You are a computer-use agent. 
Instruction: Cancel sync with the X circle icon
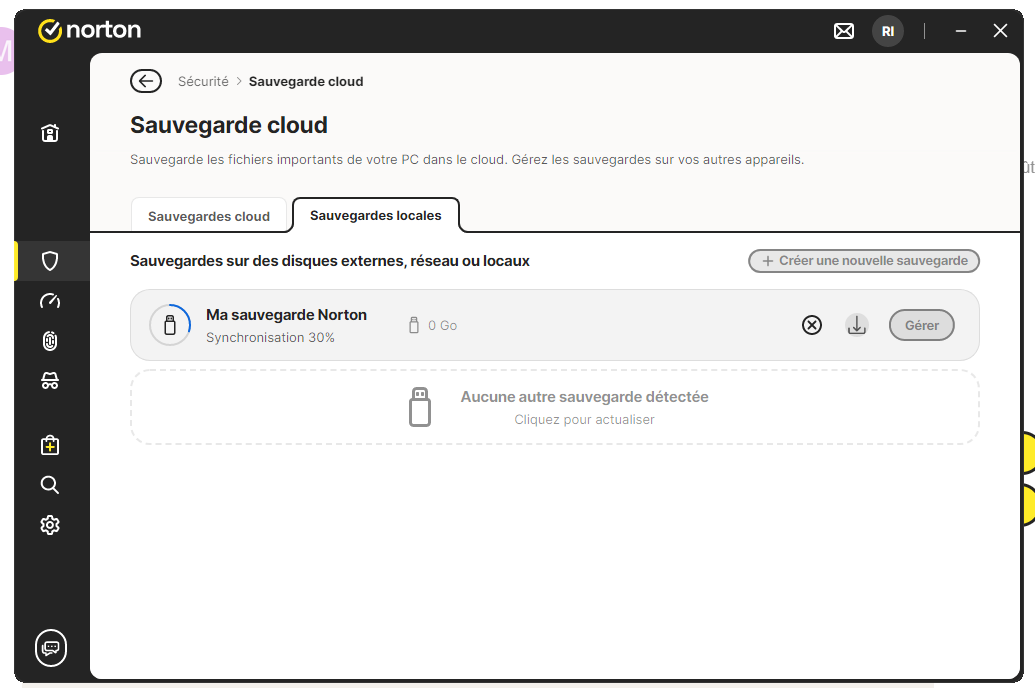pyautogui.click(x=812, y=325)
